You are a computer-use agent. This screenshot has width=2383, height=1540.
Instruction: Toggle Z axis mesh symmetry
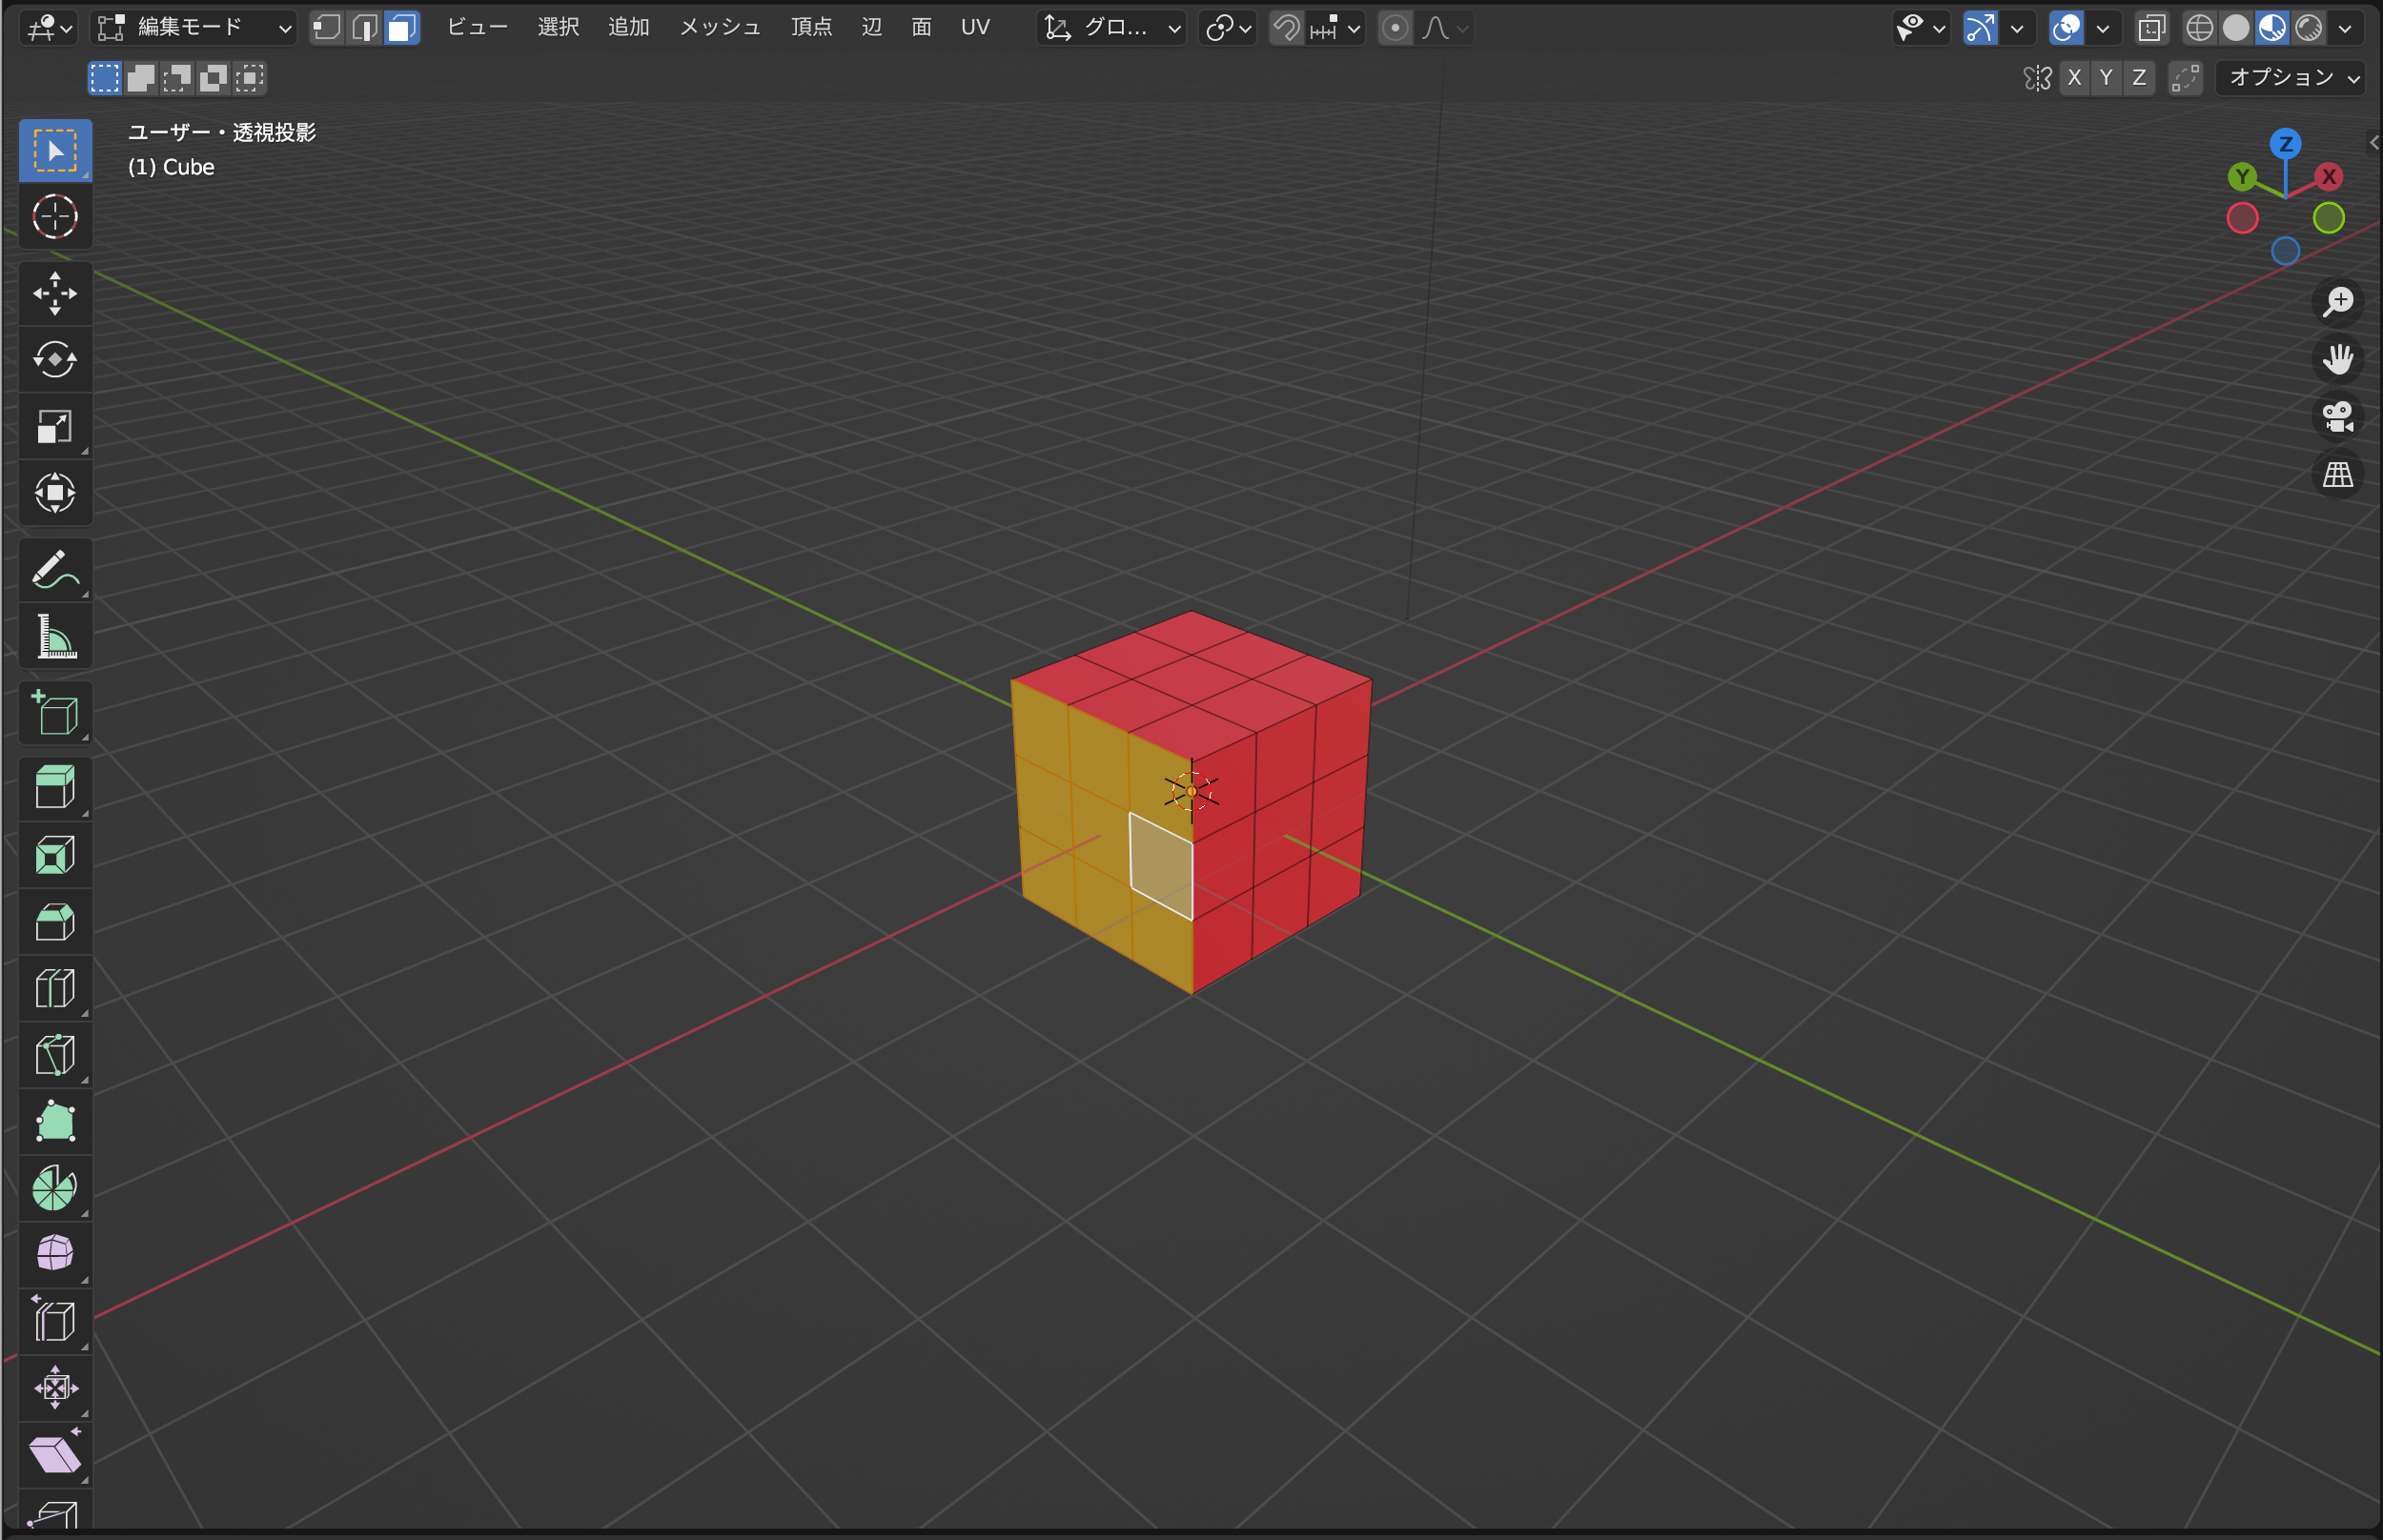[x=2139, y=78]
